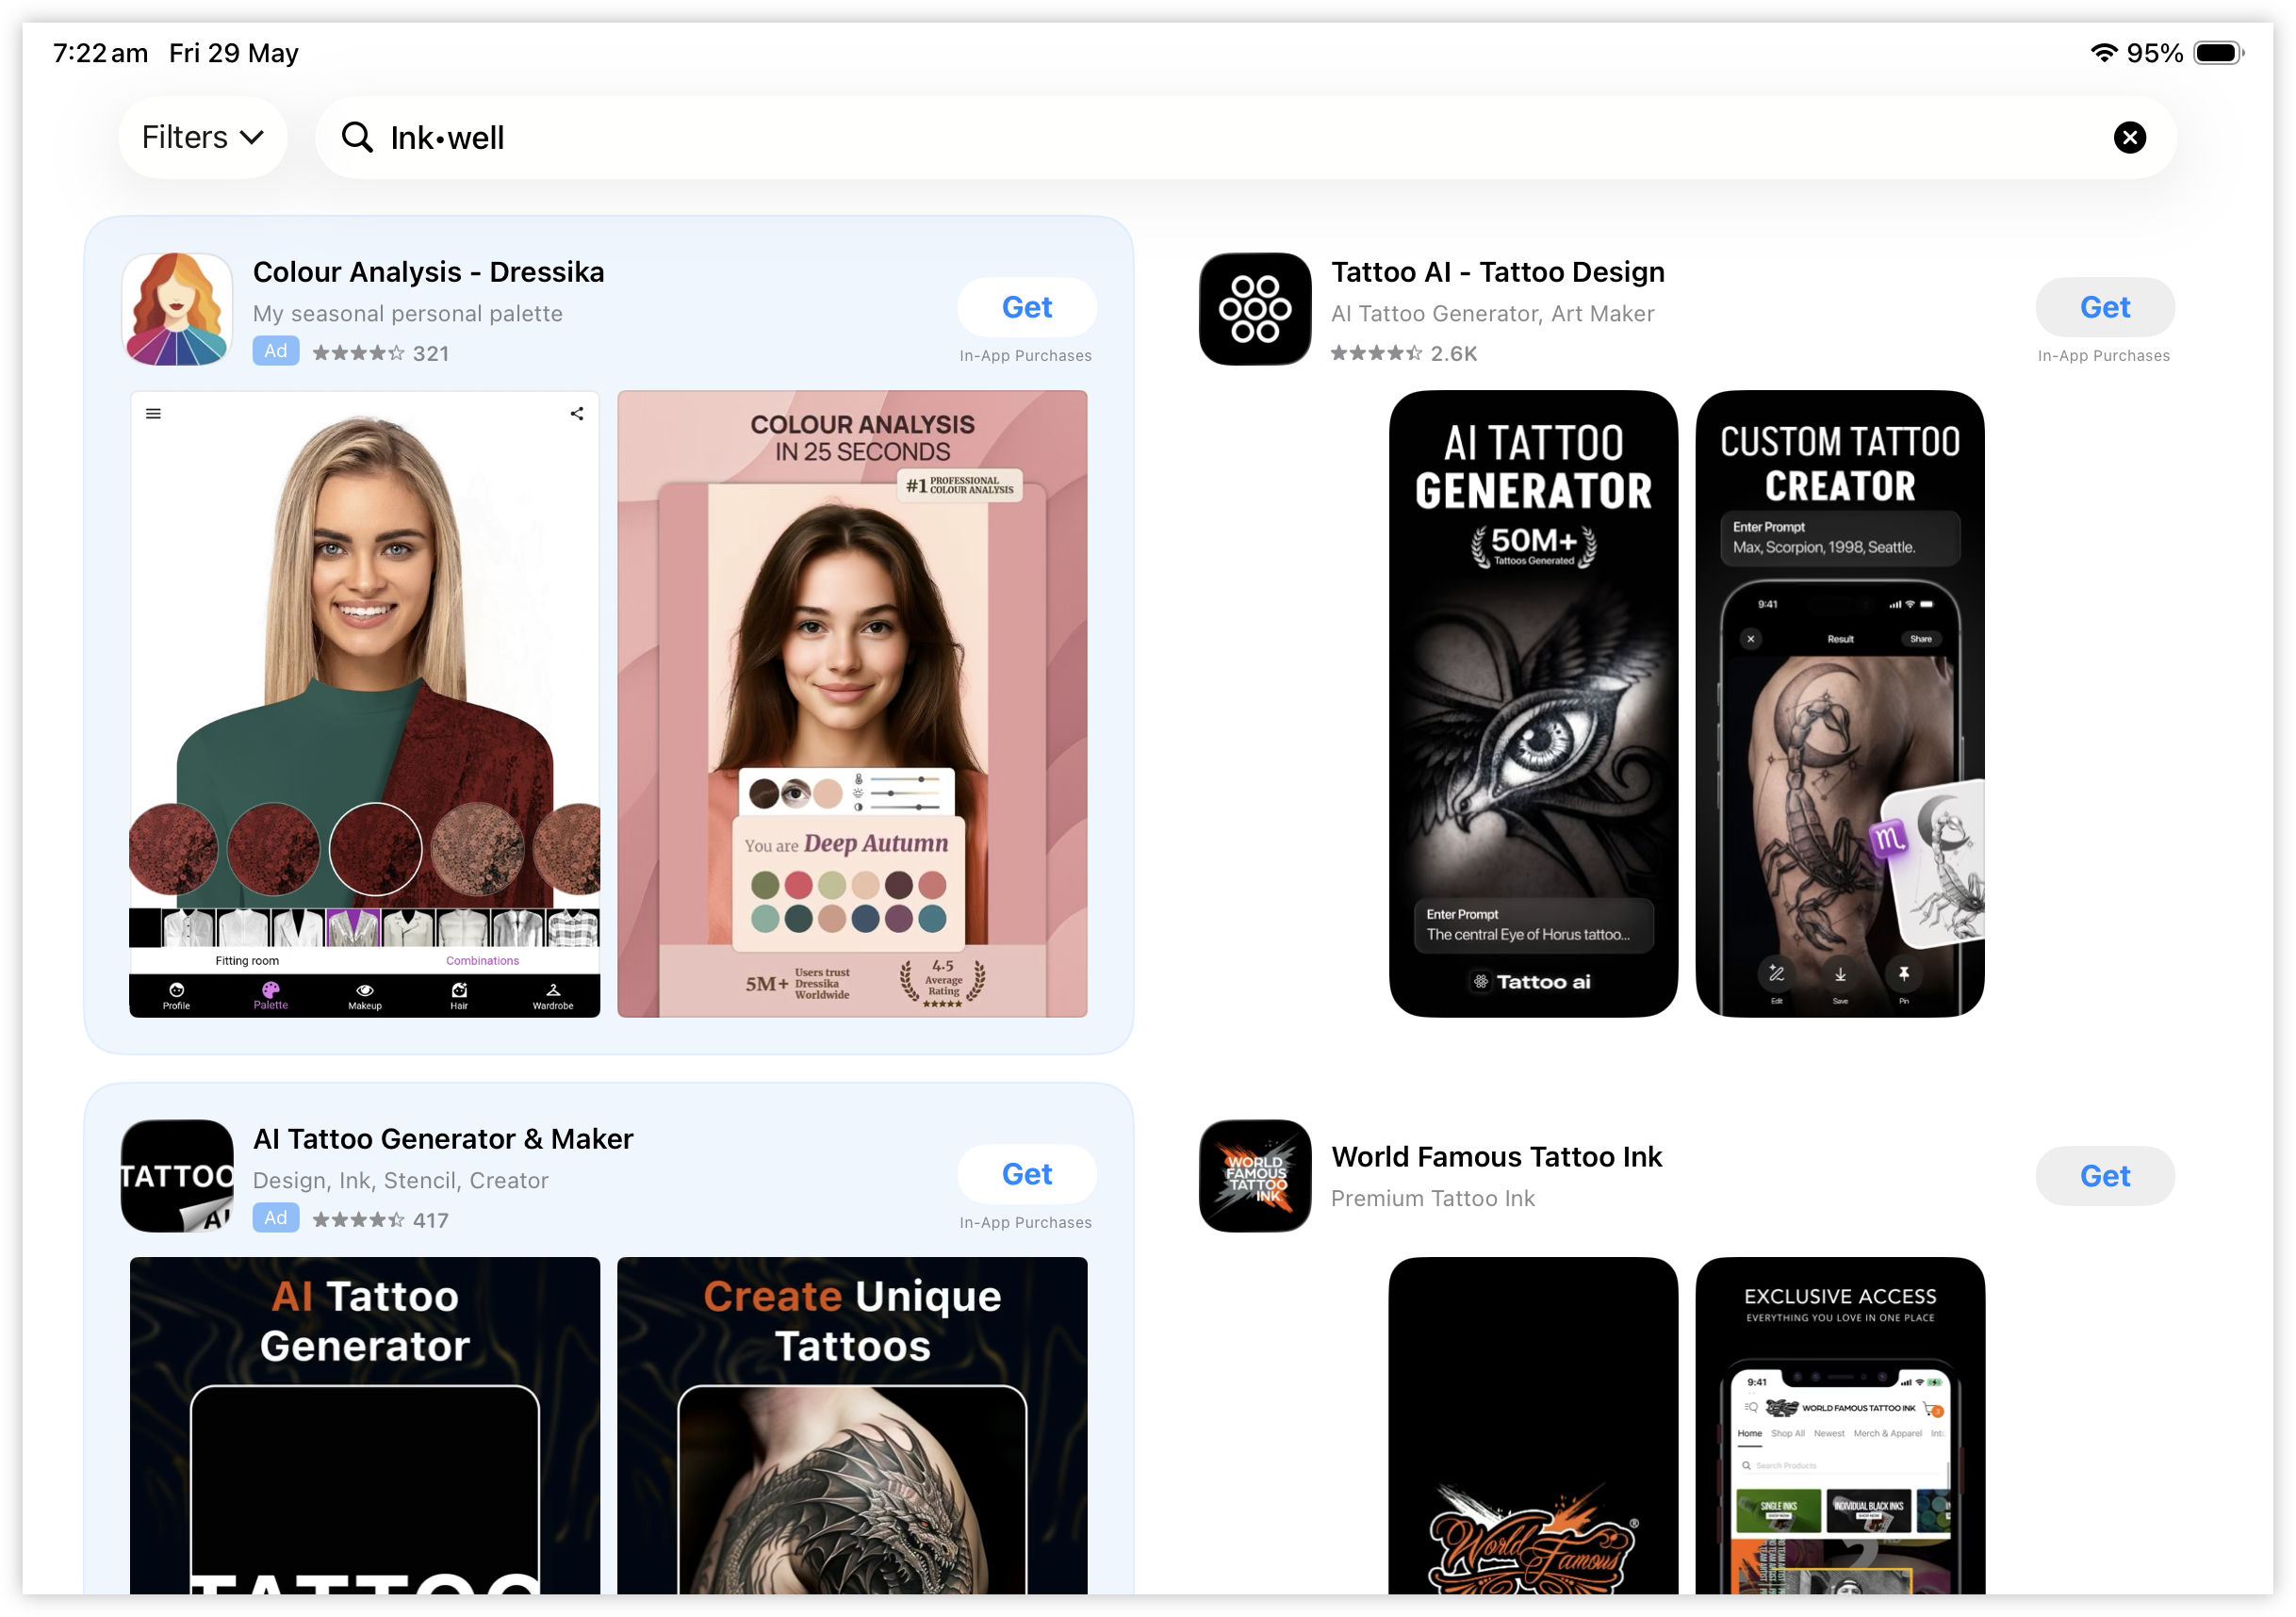Click 'Premium Tattoo Ink' subtitle
The width and height of the screenshot is (2296, 1617).
click(x=1432, y=1198)
